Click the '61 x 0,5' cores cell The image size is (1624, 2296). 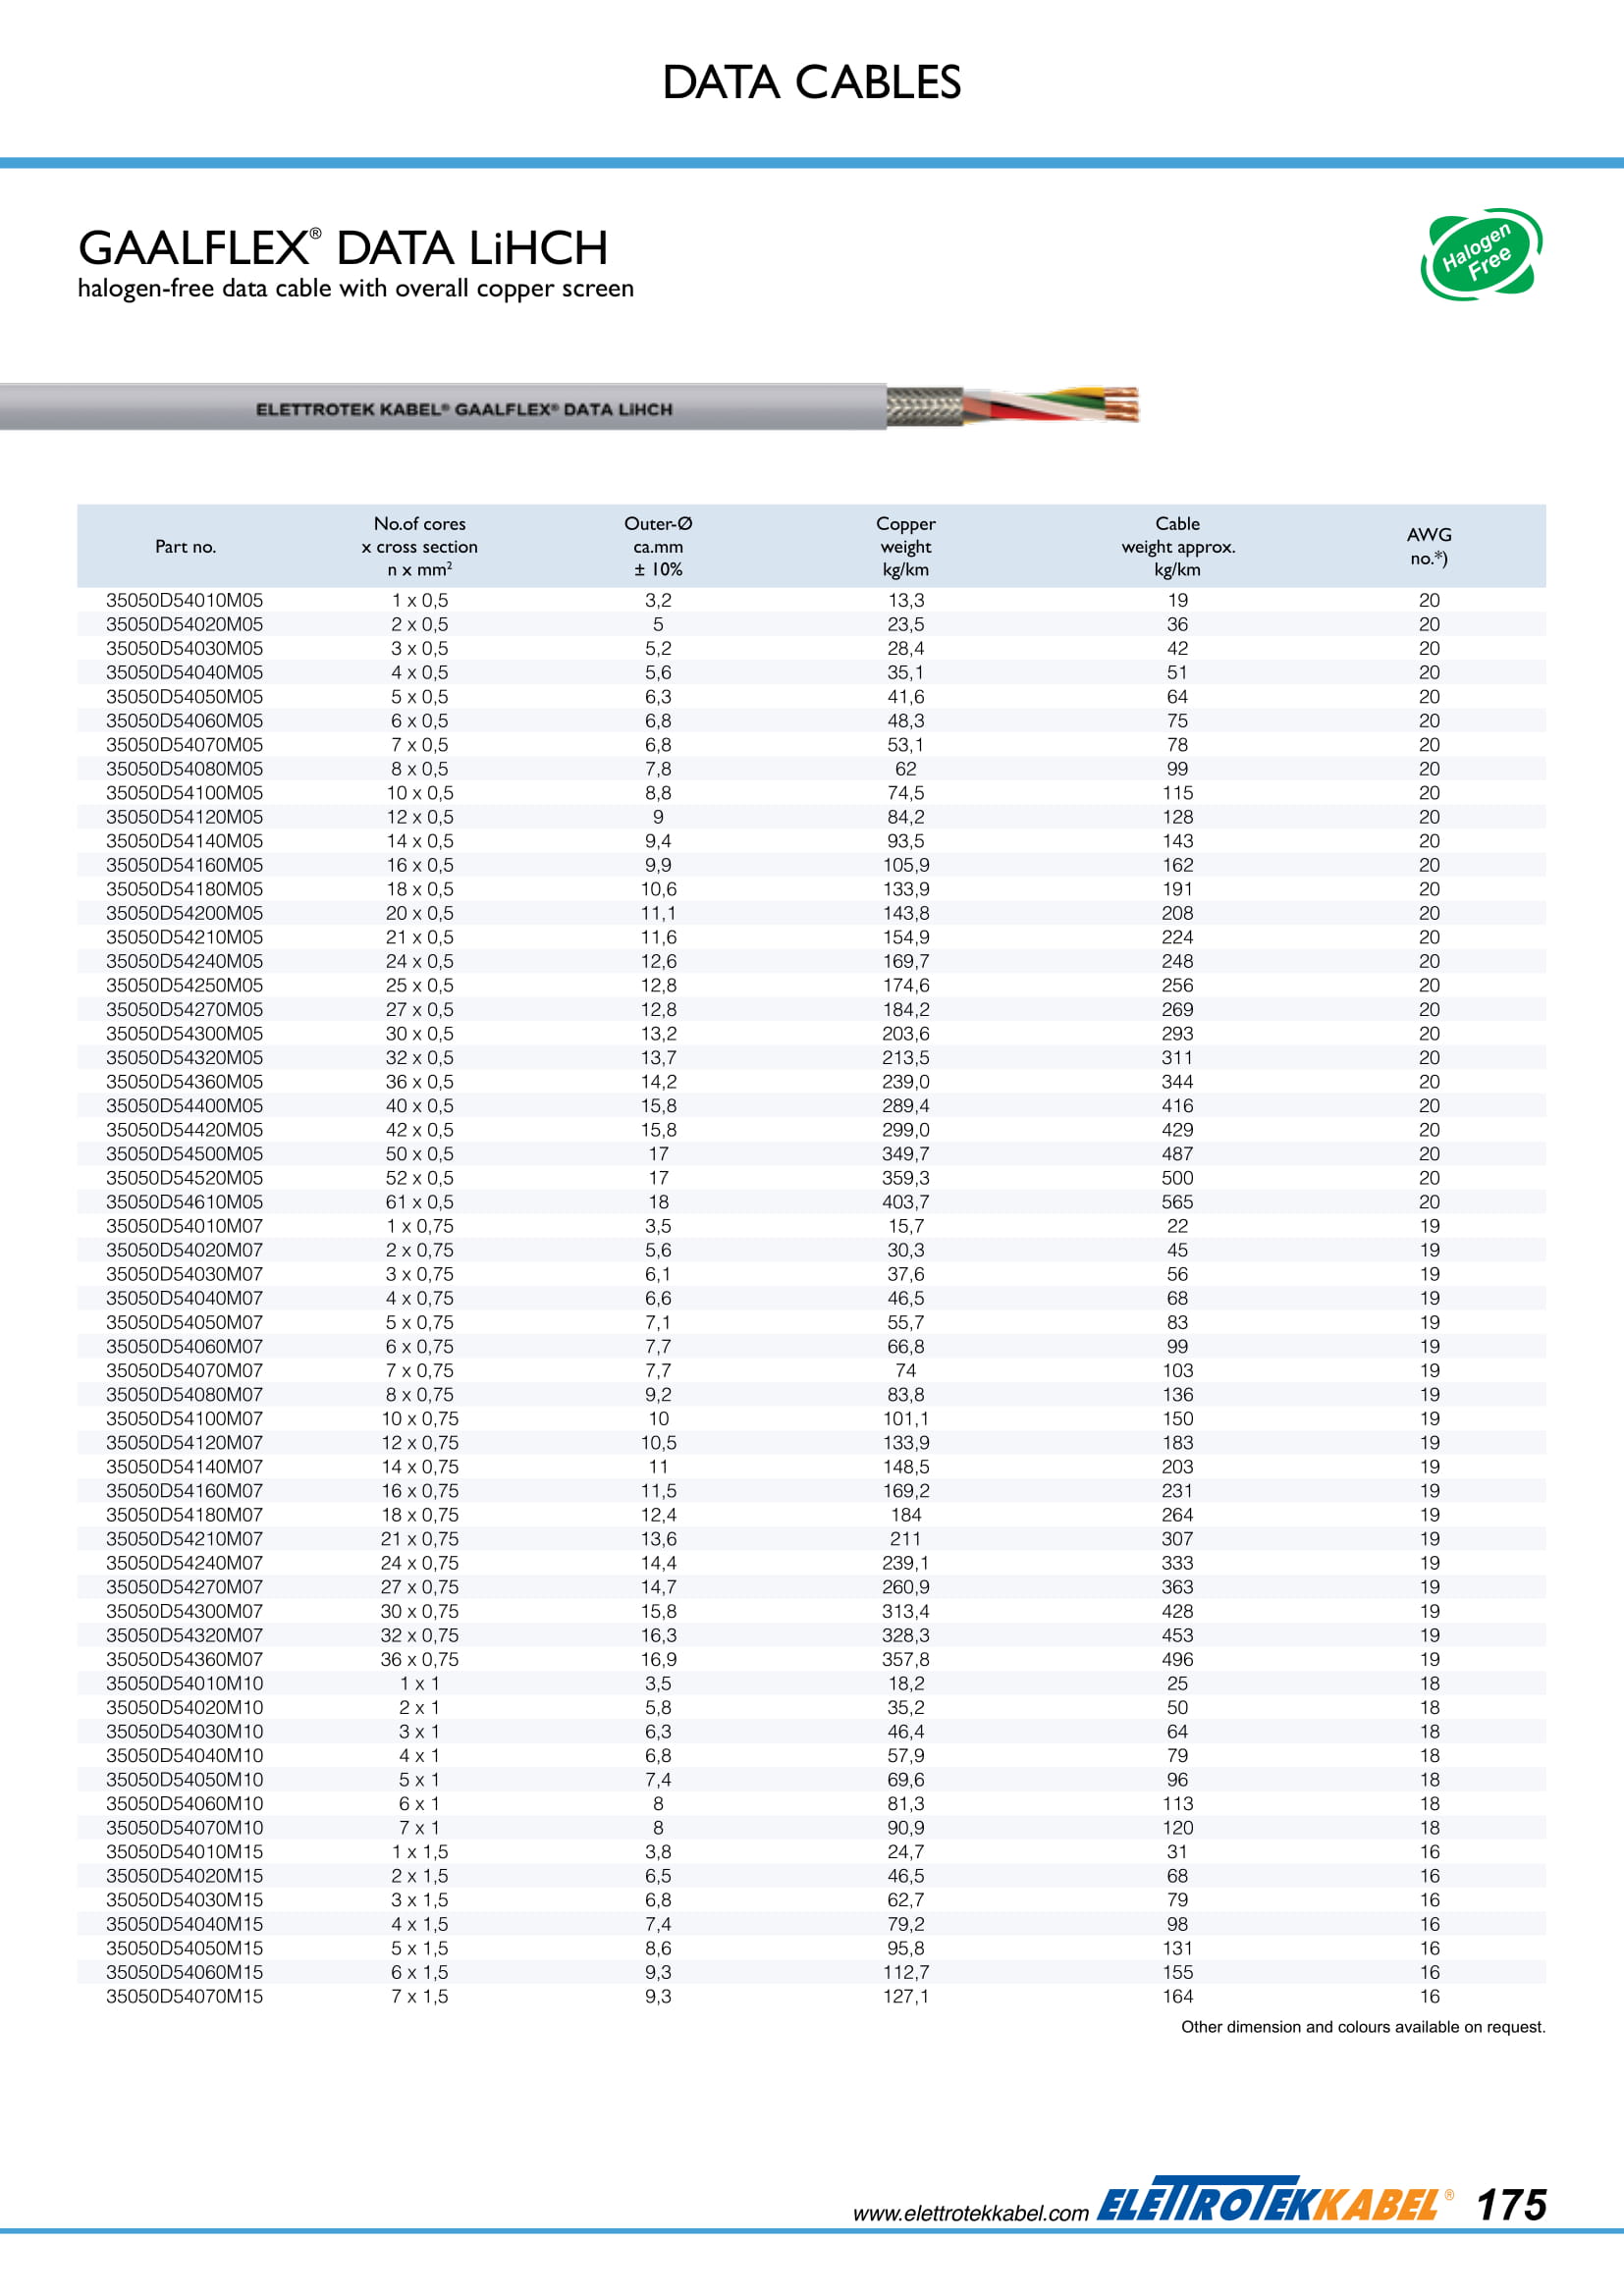pos(420,1202)
